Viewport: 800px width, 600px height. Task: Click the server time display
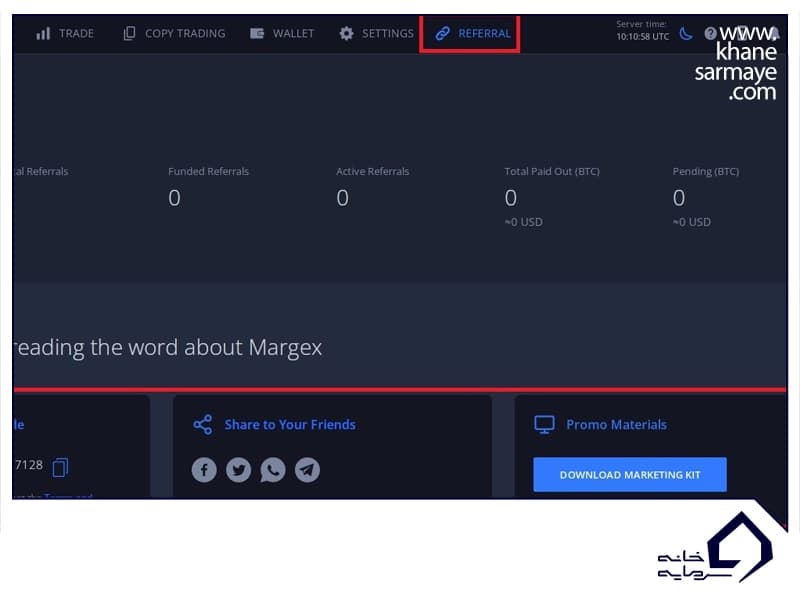point(642,31)
